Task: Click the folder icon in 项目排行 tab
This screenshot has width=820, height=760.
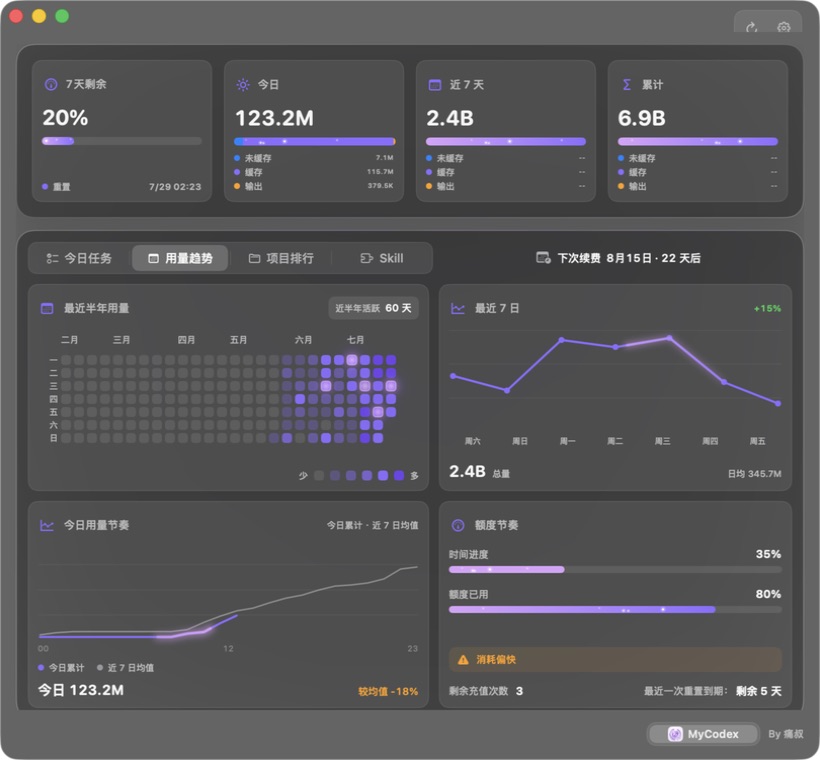Action: 254,258
